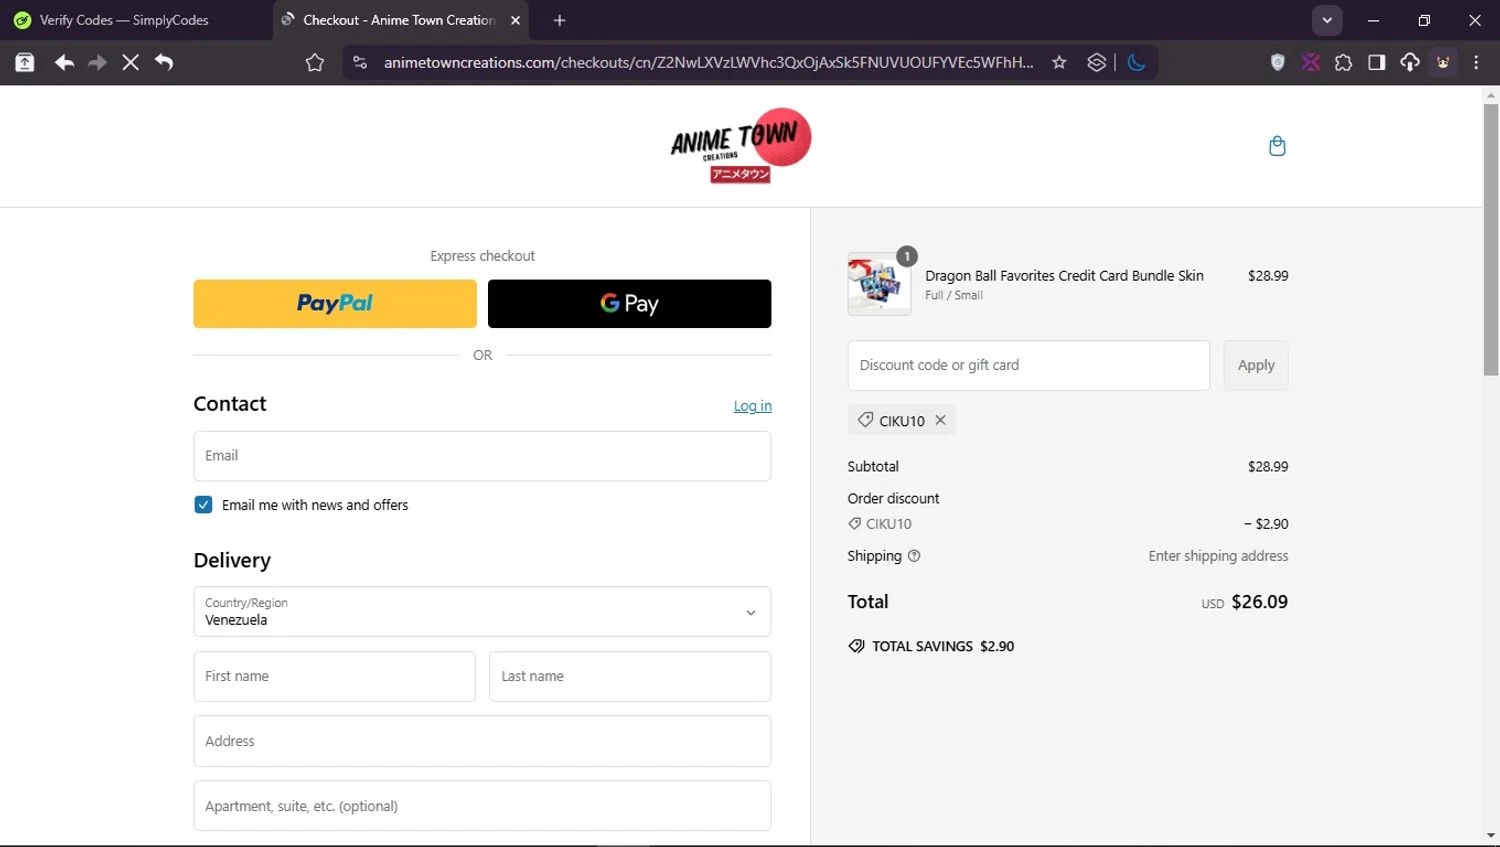Click the Dragon Ball Favorites Credit Card Bundle Skin title
Image resolution: width=1500 pixels, height=847 pixels.
tap(1064, 276)
